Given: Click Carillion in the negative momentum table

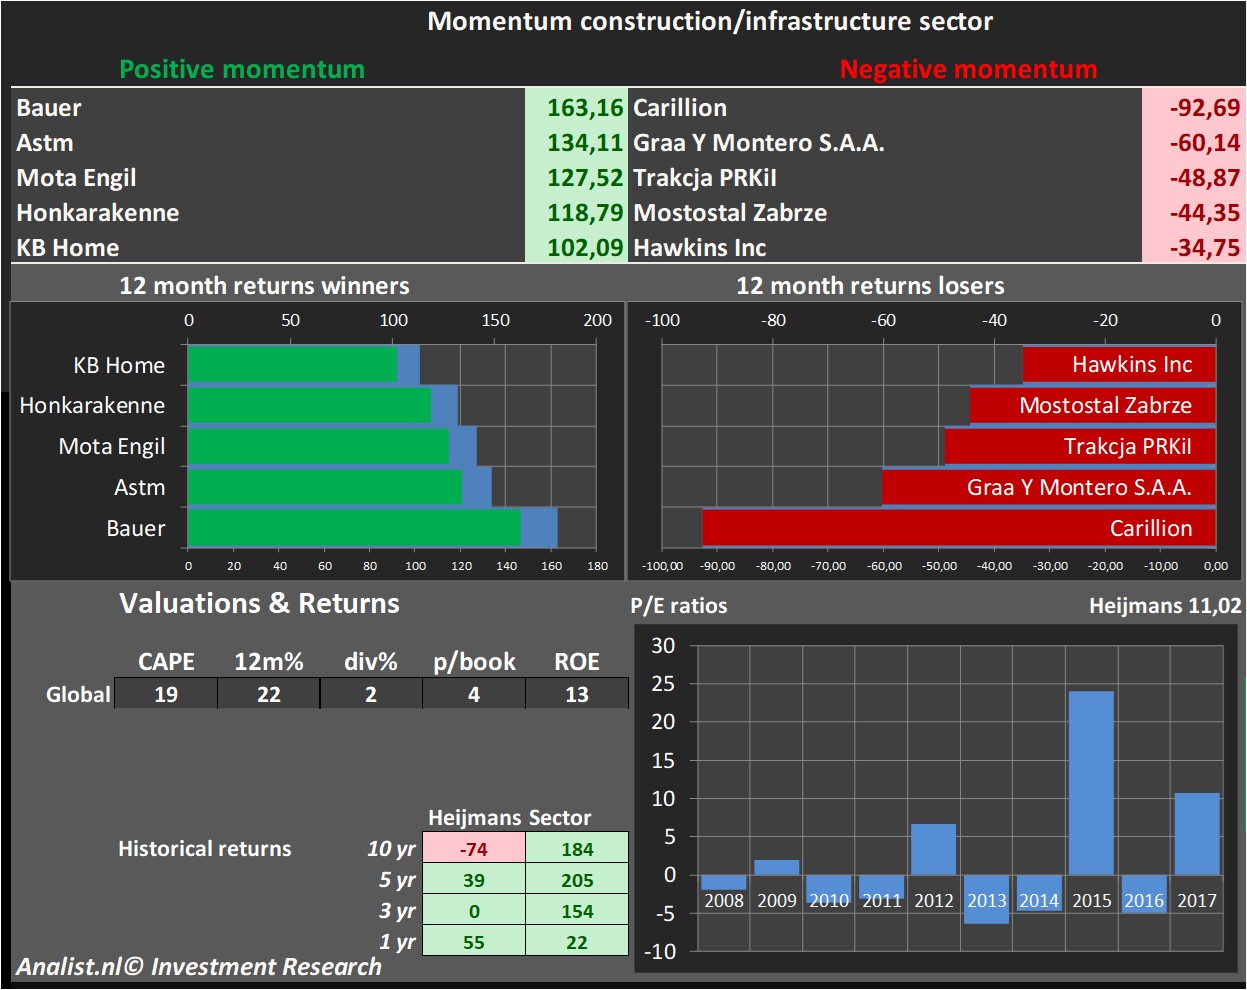Looking at the screenshot, I should 680,108.
